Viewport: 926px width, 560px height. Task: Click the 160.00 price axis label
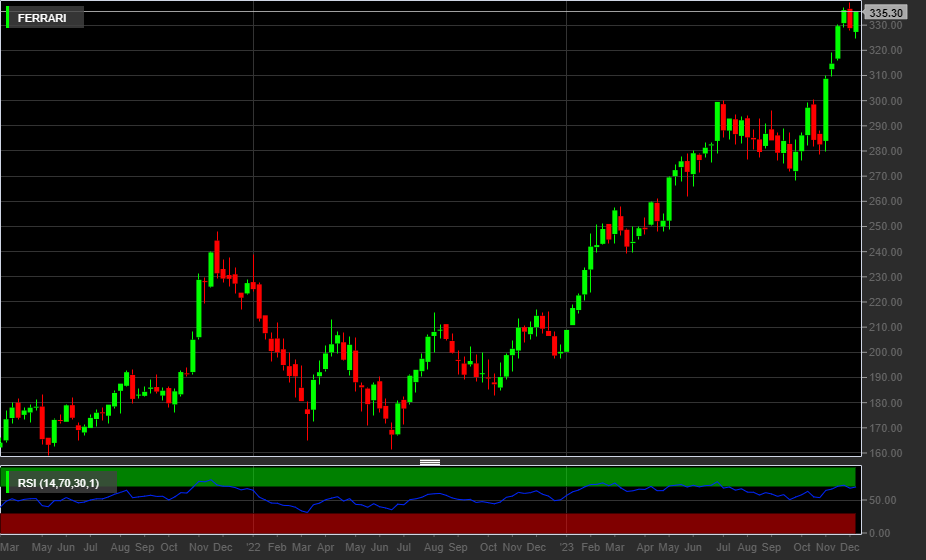click(885, 453)
